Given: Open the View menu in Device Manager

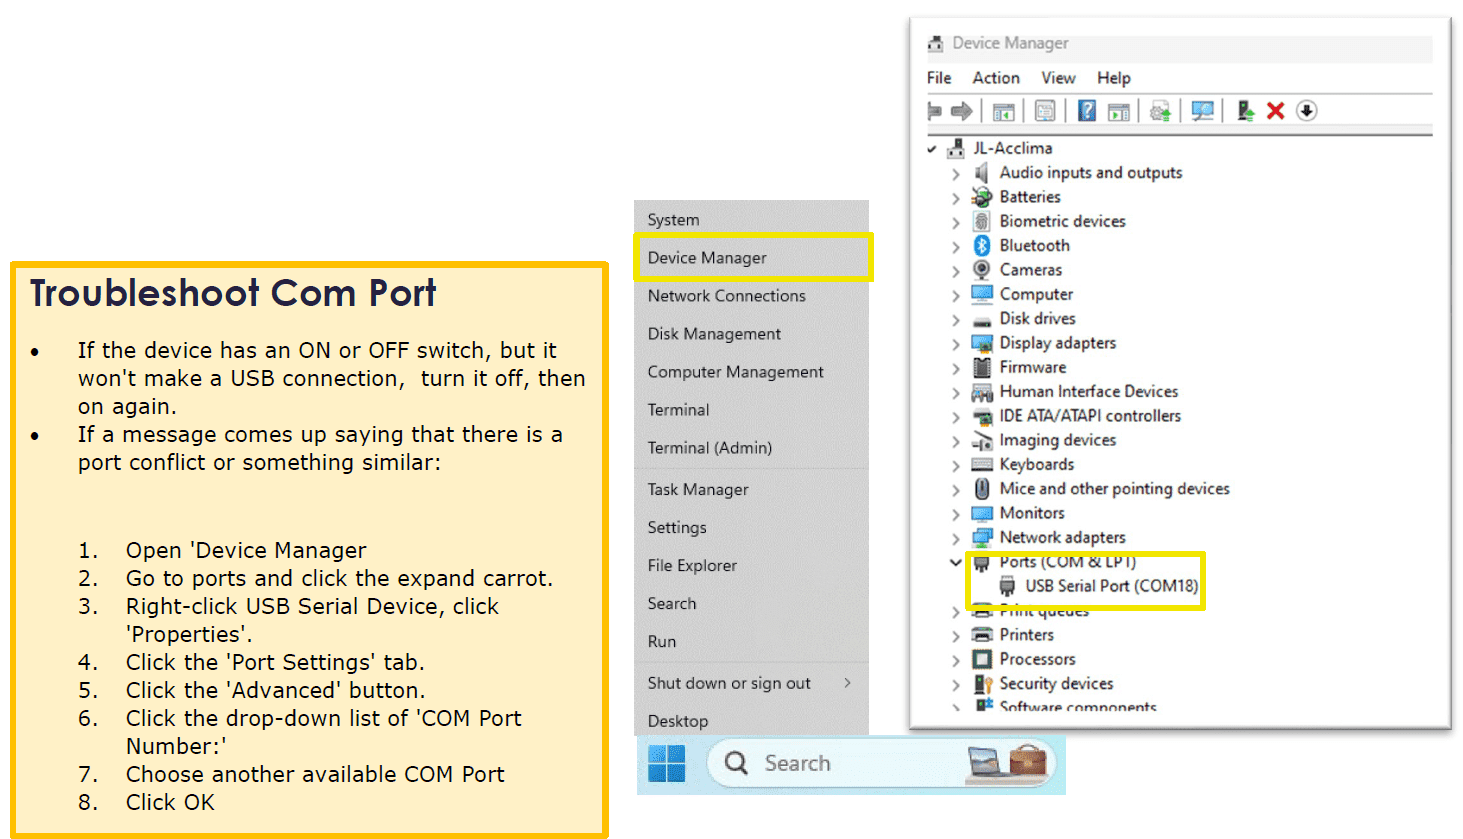Looking at the screenshot, I should click(1057, 78).
